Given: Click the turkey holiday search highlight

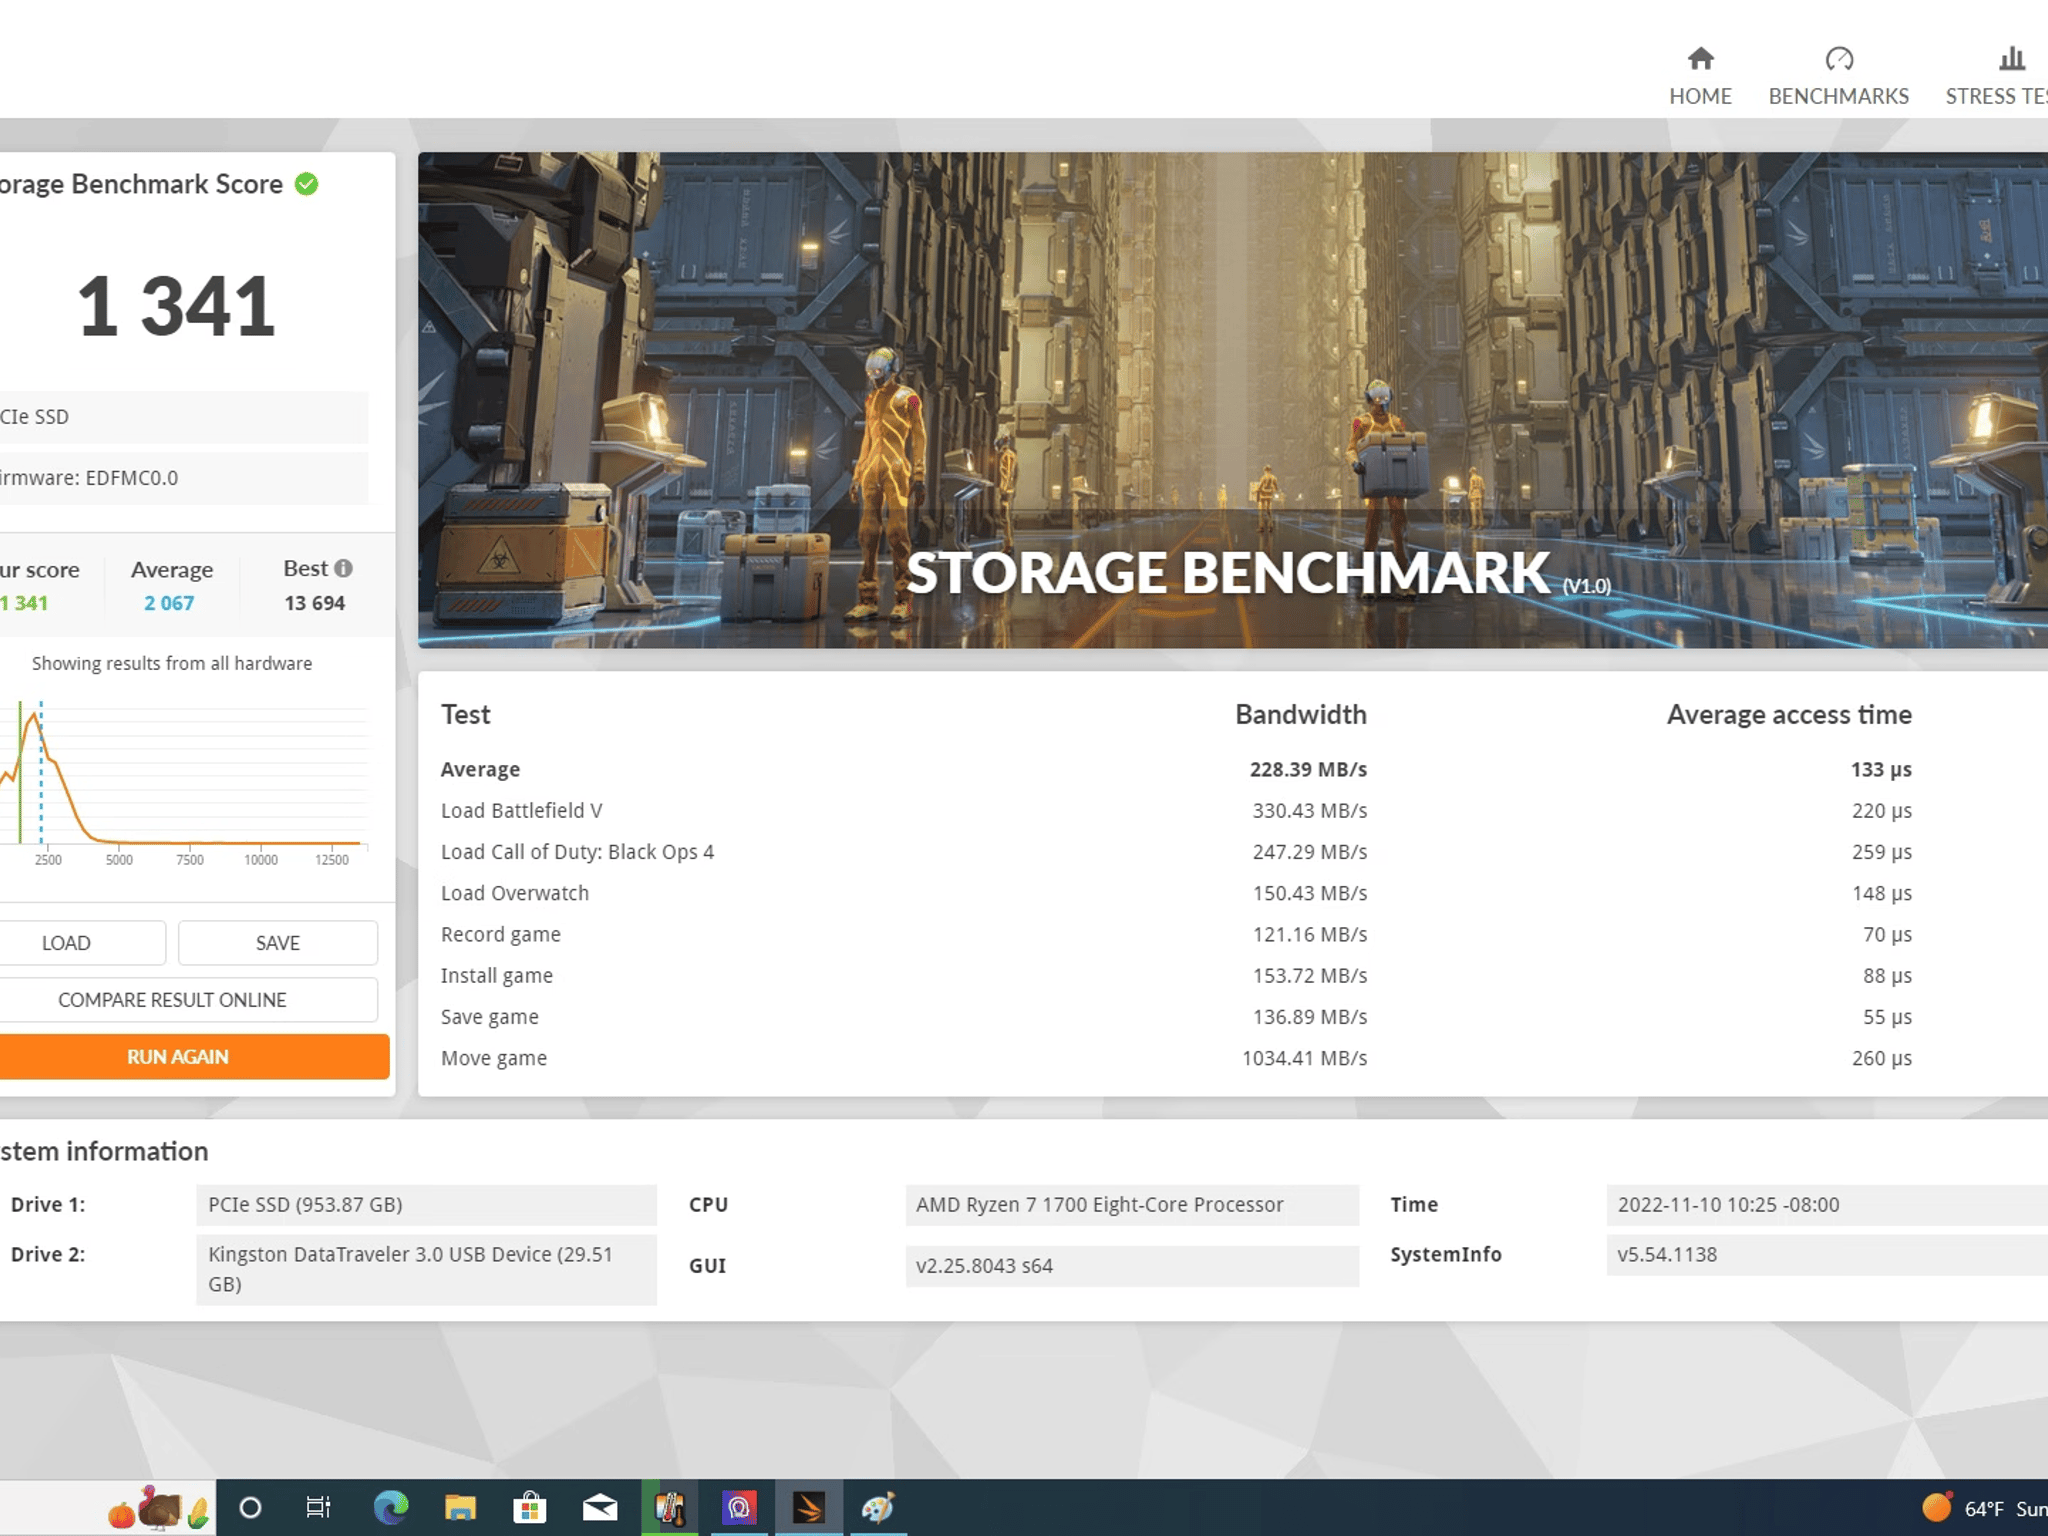Looking at the screenshot, I should [160, 1508].
